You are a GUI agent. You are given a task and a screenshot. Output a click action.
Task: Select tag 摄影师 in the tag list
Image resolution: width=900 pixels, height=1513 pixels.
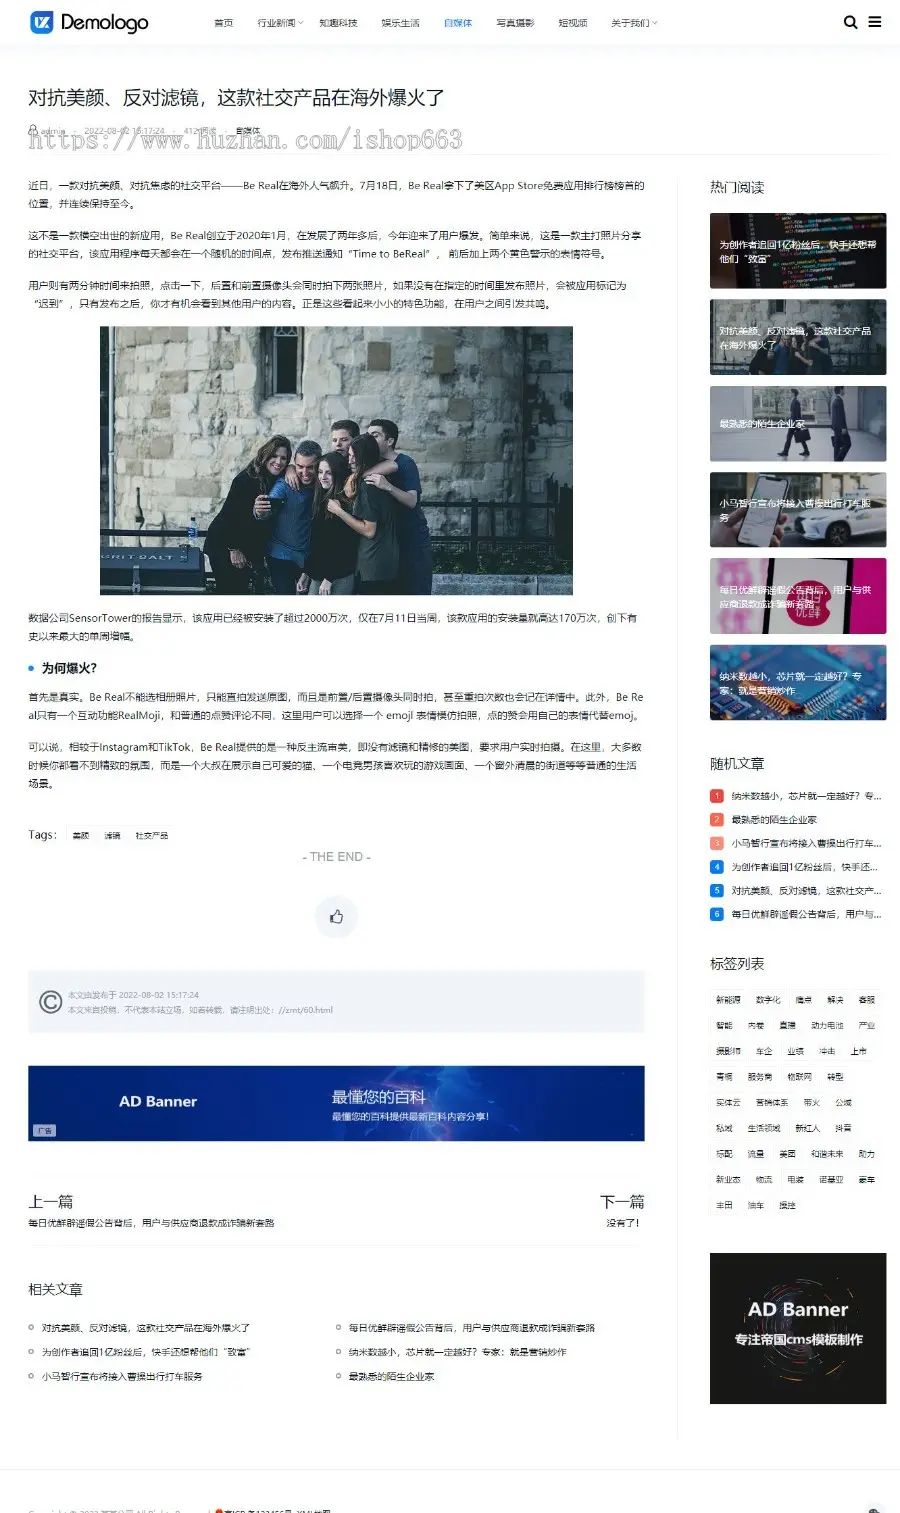pyautogui.click(x=728, y=1052)
